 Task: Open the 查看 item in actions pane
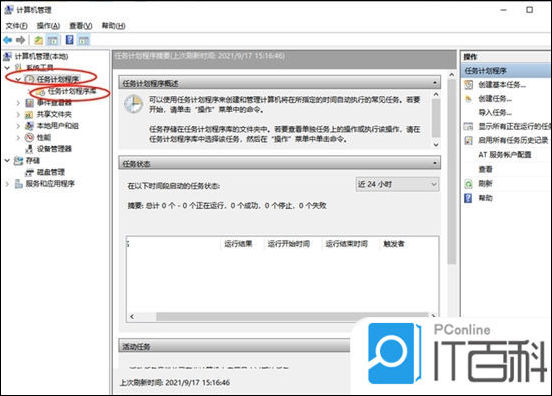(x=485, y=169)
